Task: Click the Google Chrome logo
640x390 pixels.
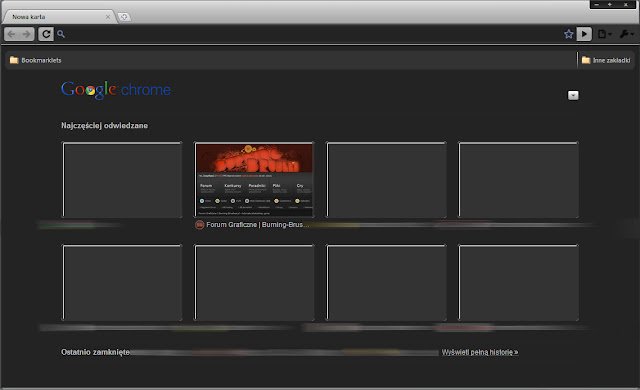Action: (x=116, y=90)
